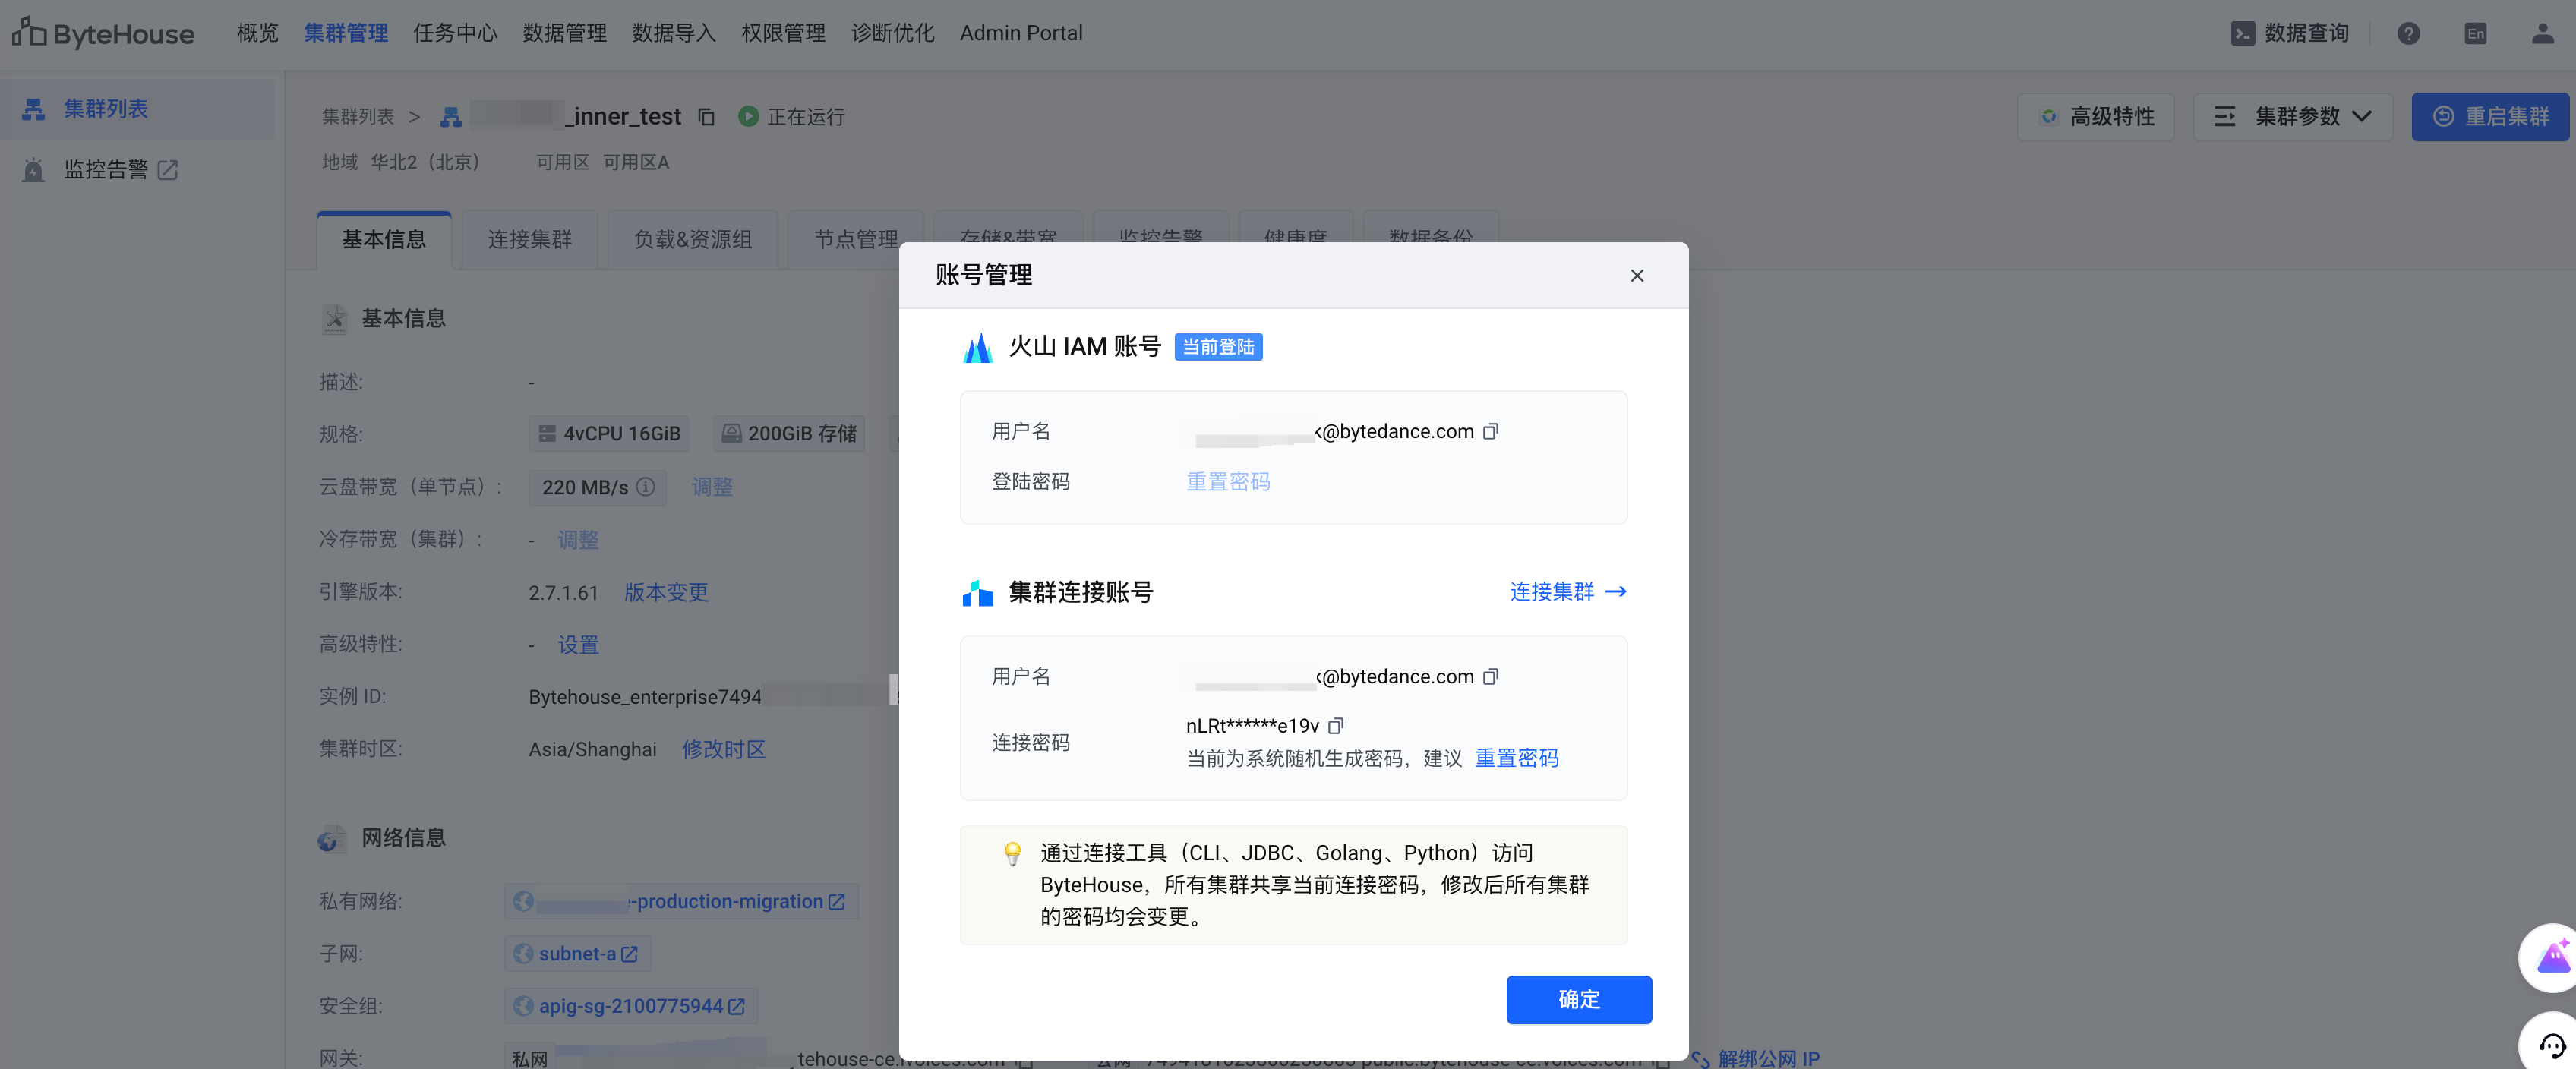The image size is (2576, 1069).
Task: Open the 数据导入 menu
Action: click(673, 33)
